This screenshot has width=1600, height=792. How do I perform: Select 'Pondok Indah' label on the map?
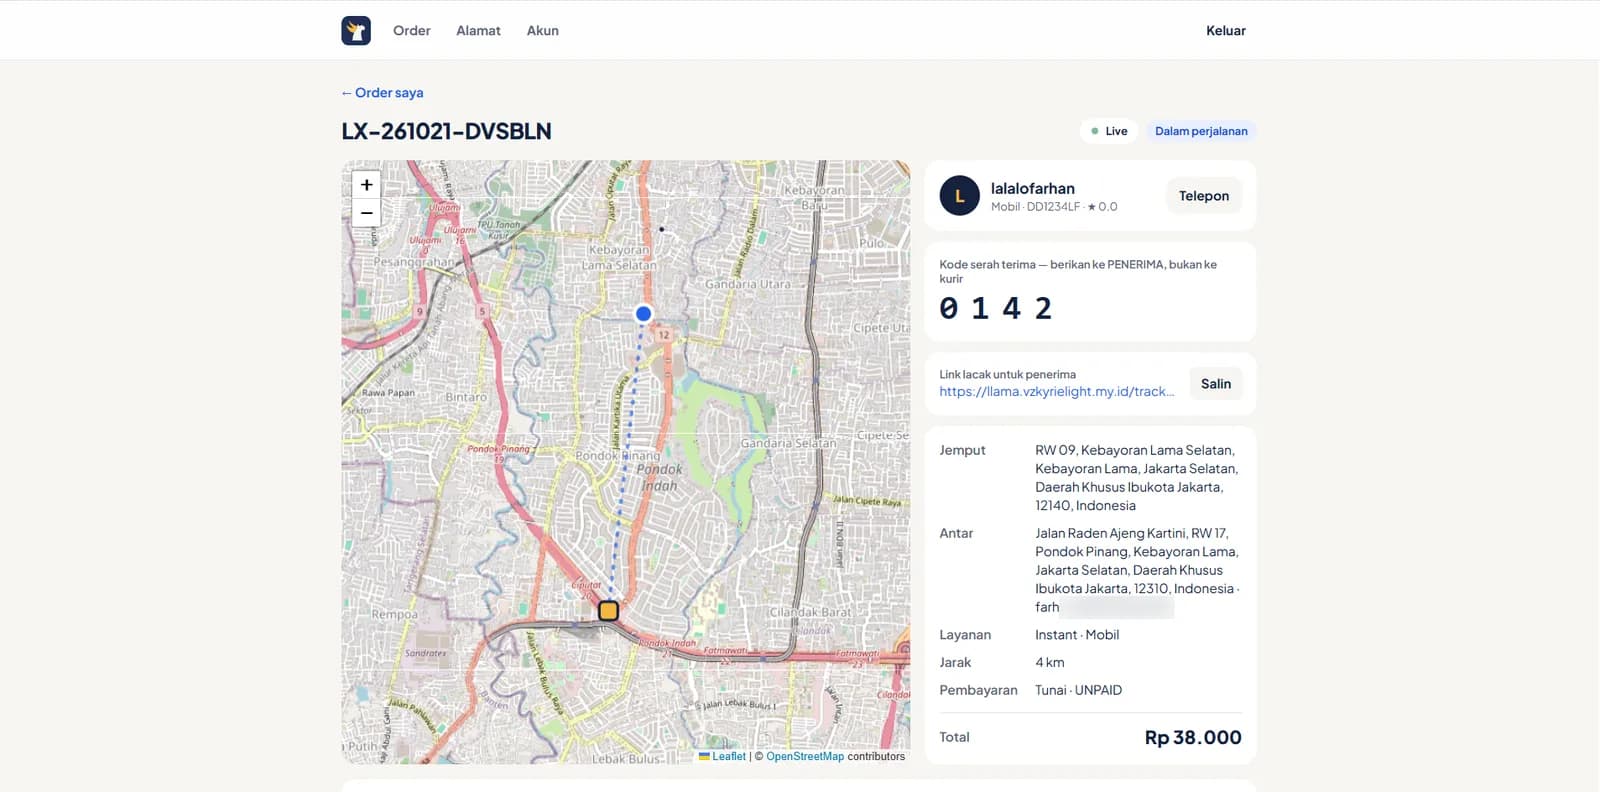pyautogui.click(x=659, y=478)
